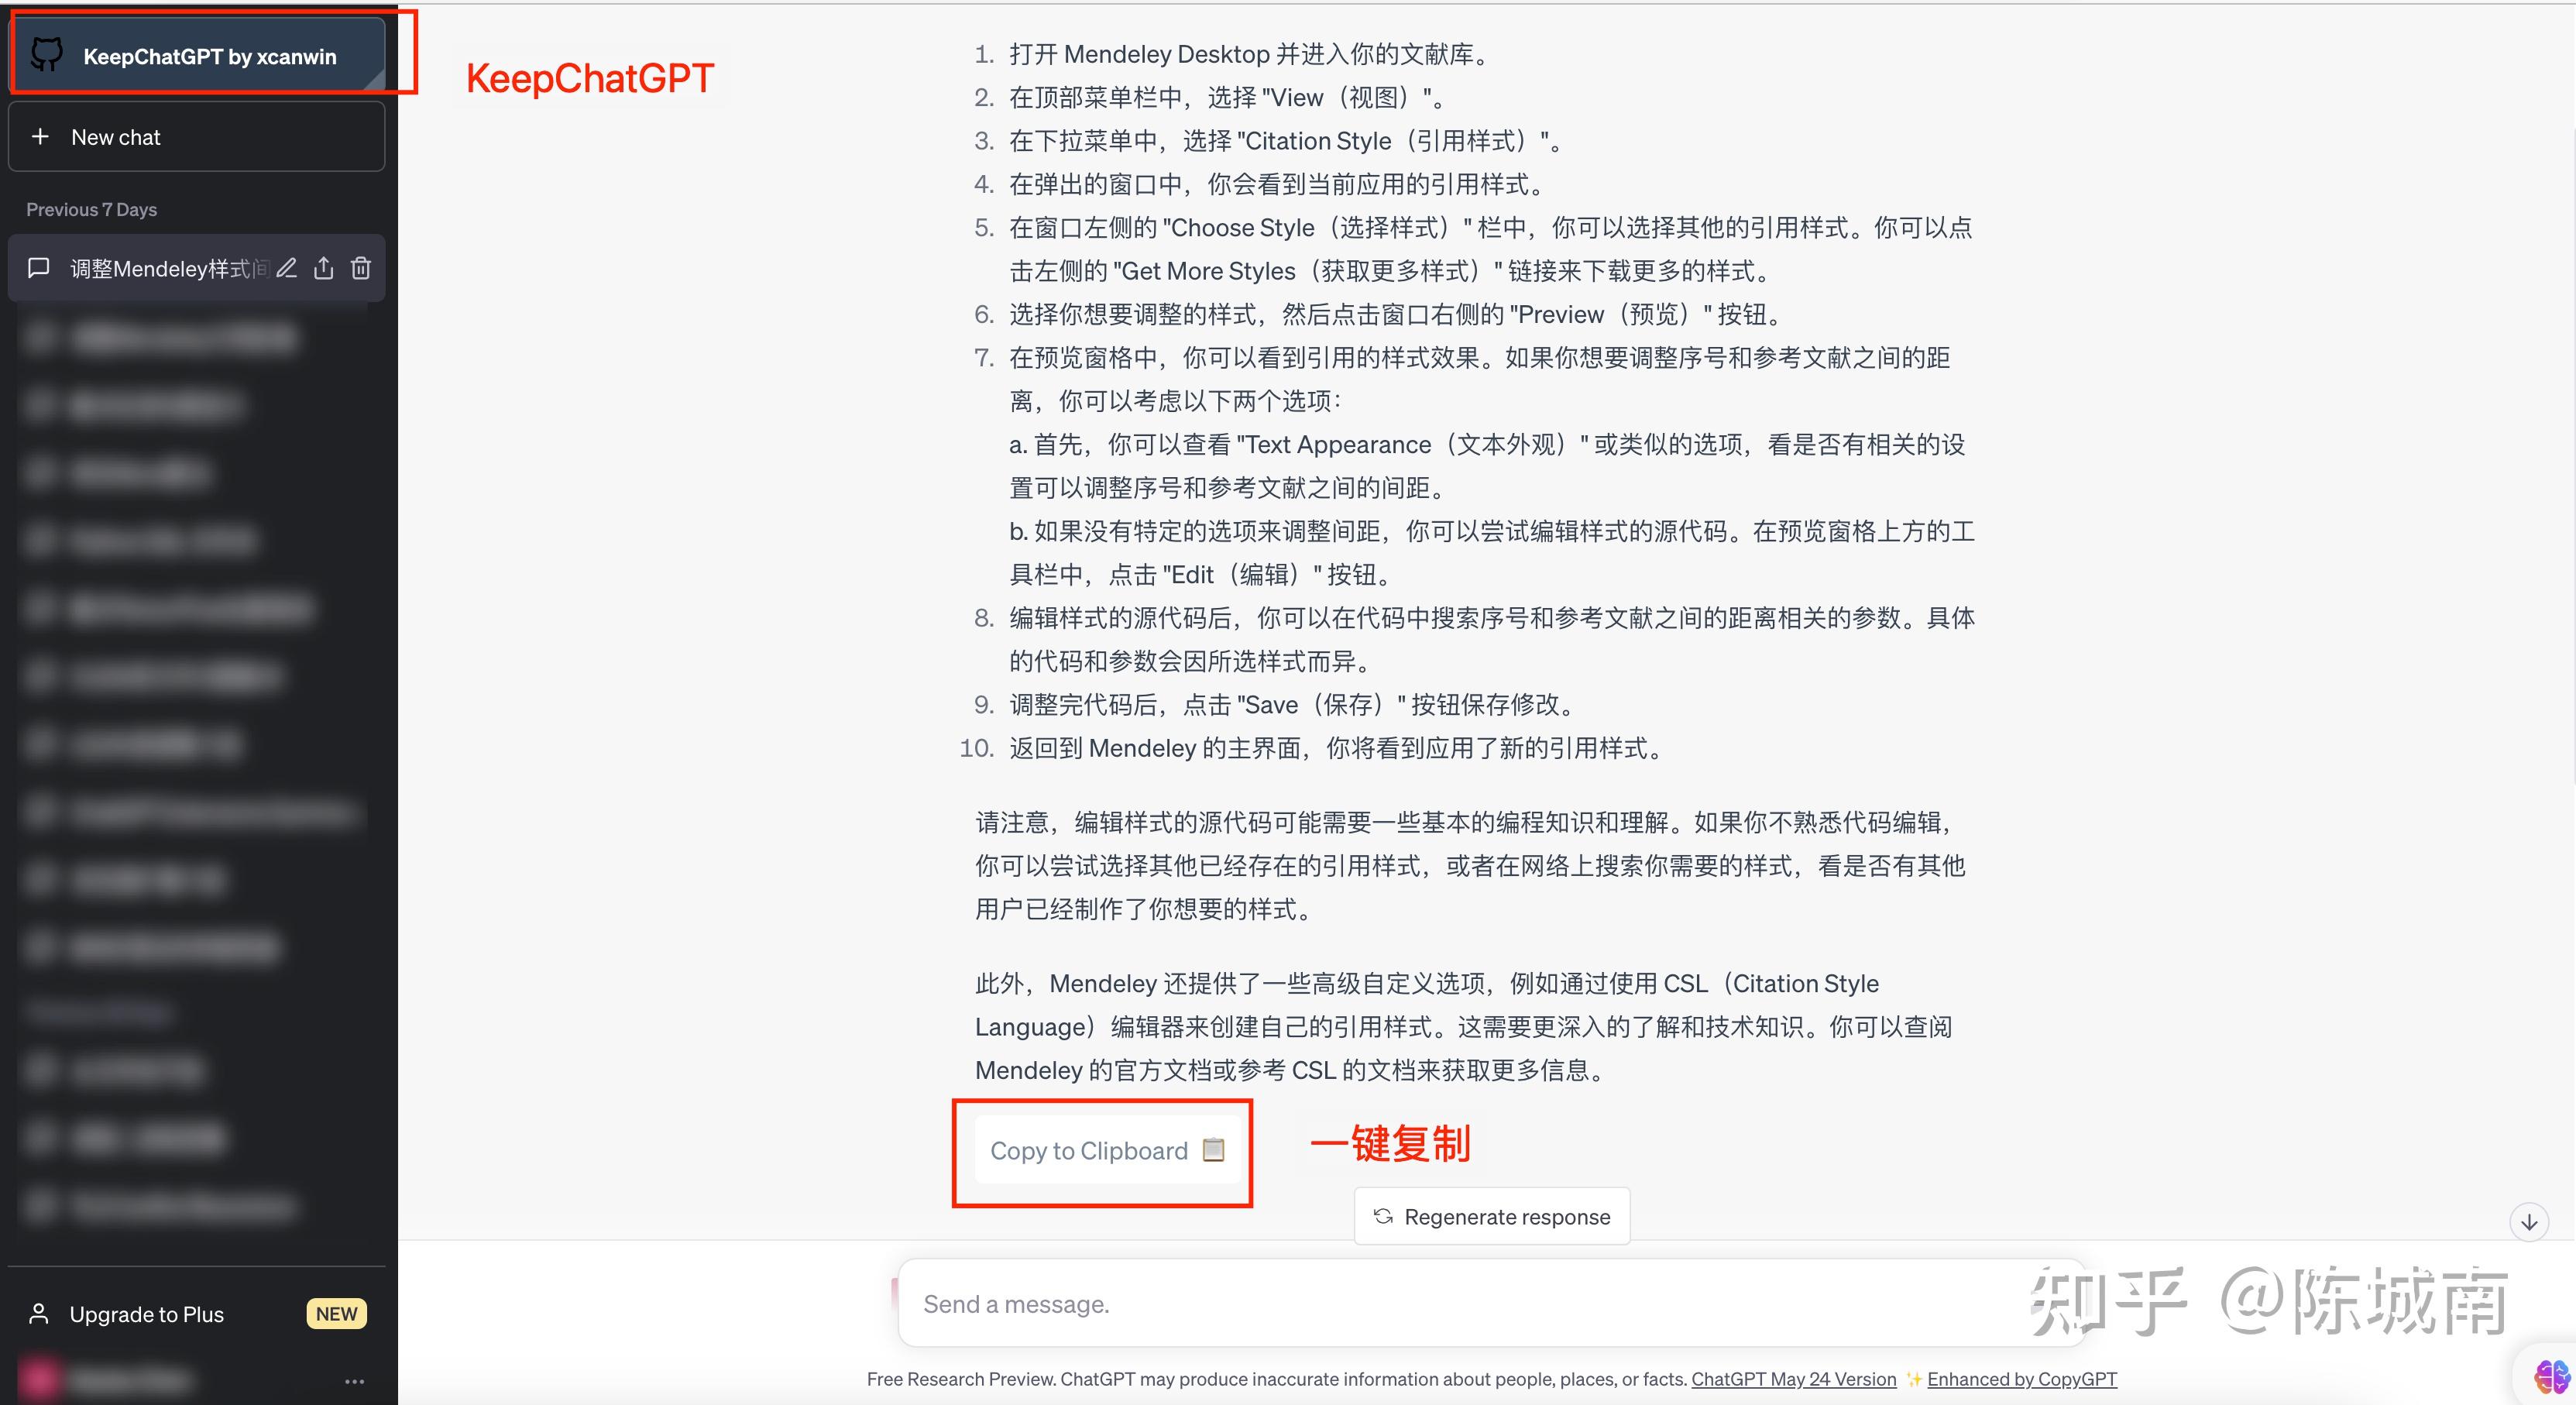Open the KeepChatGPT by xcanwin menu
The height and width of the screenshot is (1405, 2576).
pyautogui.click(x=197, y=55)
